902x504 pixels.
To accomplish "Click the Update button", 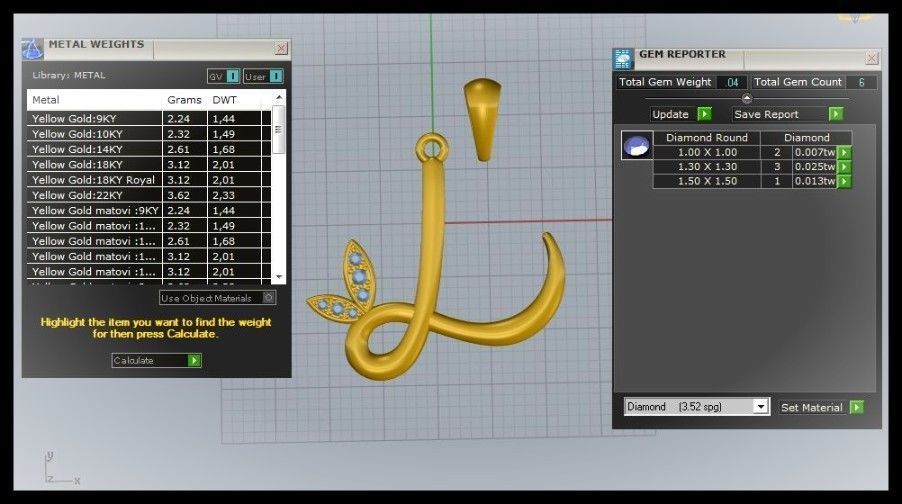I will [x=681, y=114].
